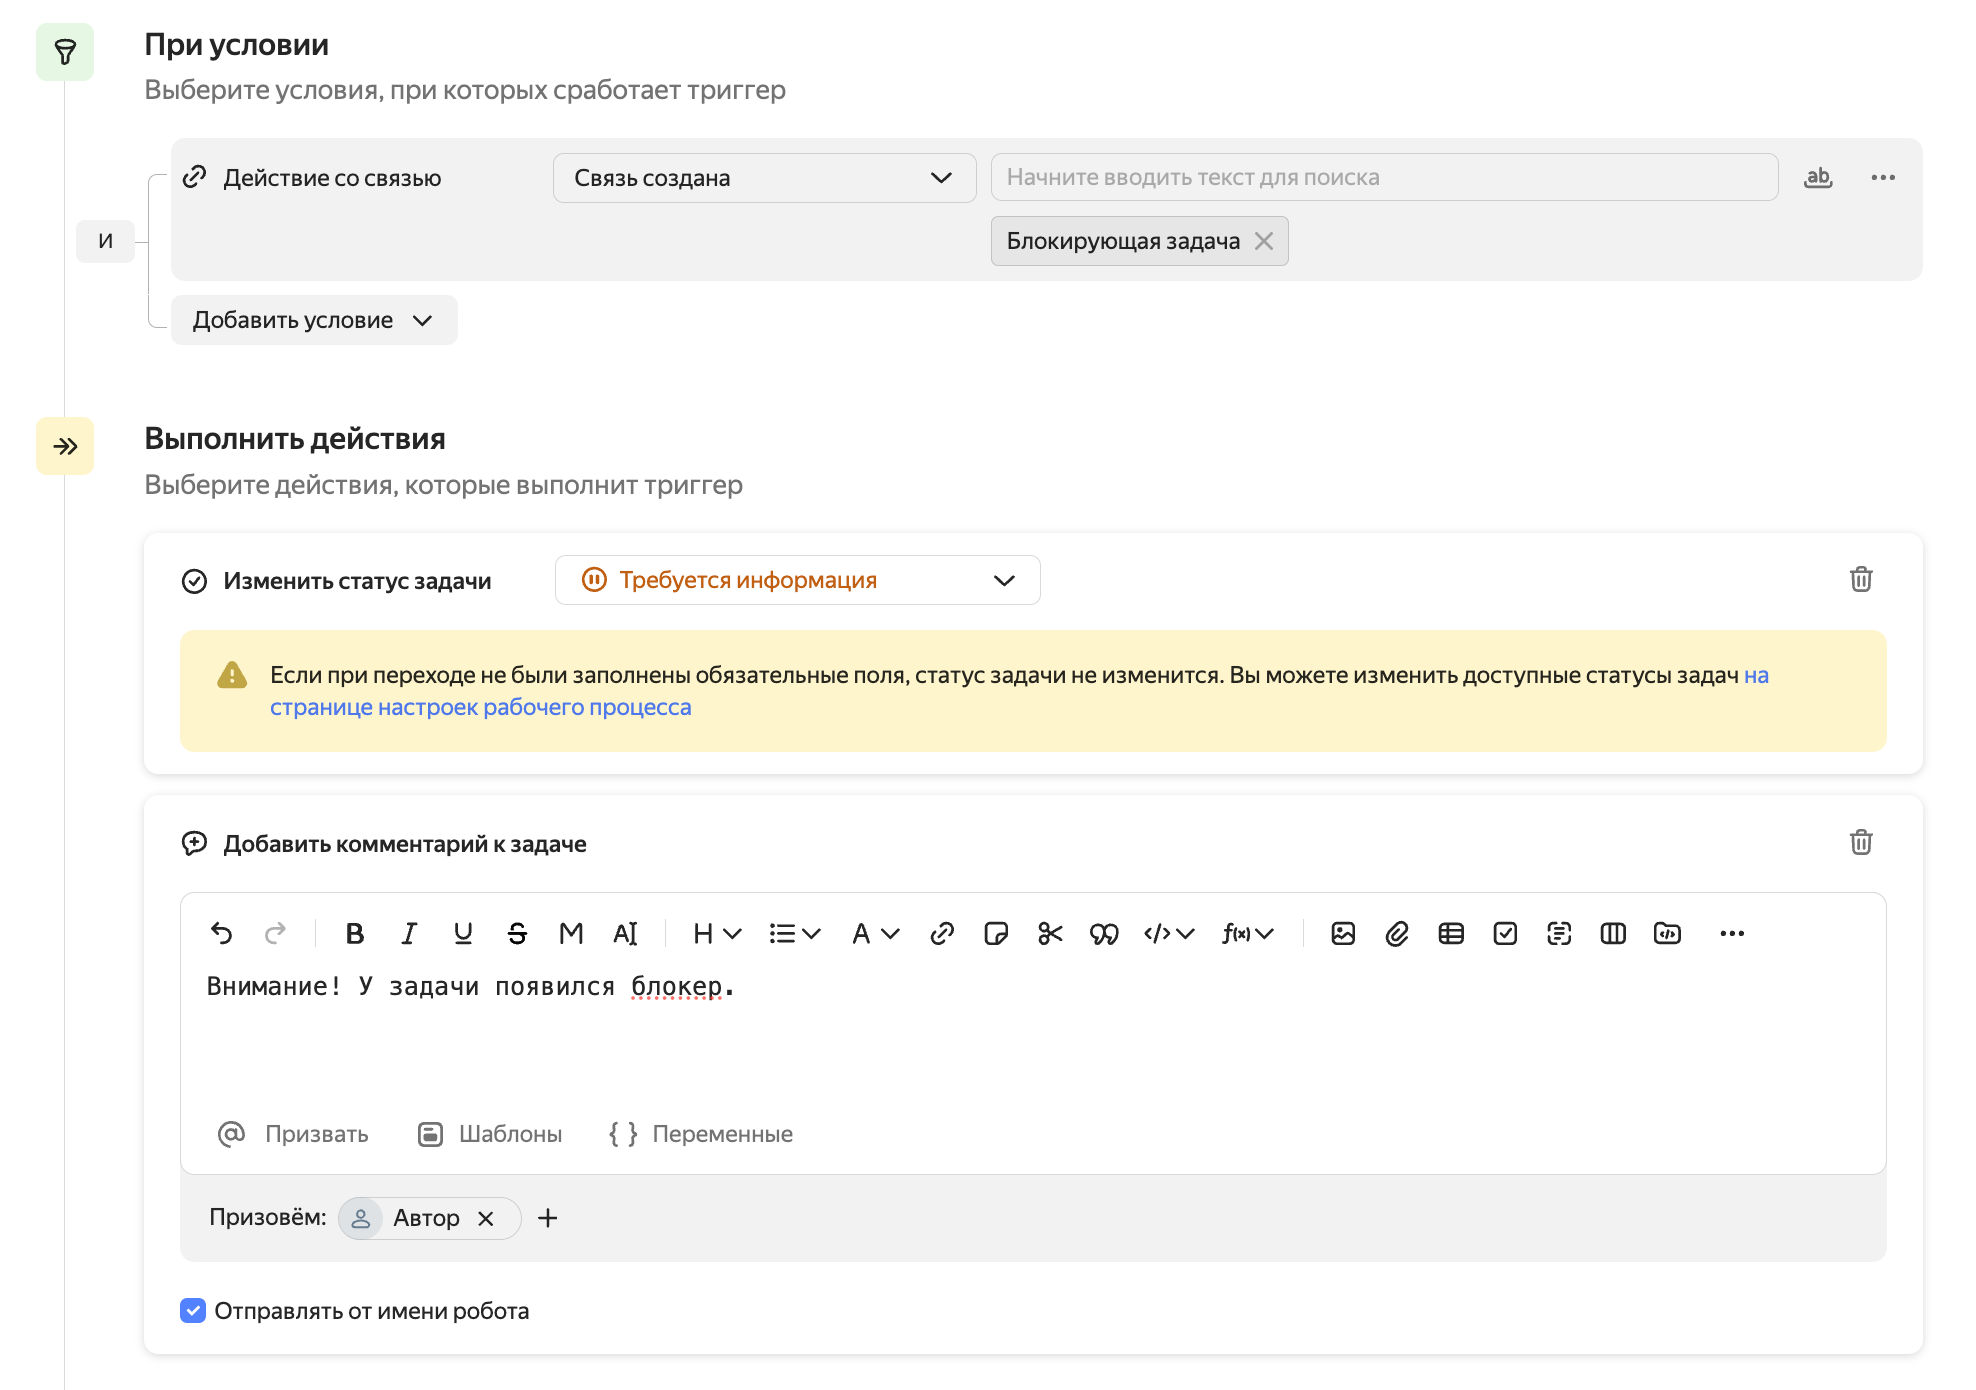Click the scissors cut icon in editor
1976x1390 pixels.
[x=1050, y=934]
